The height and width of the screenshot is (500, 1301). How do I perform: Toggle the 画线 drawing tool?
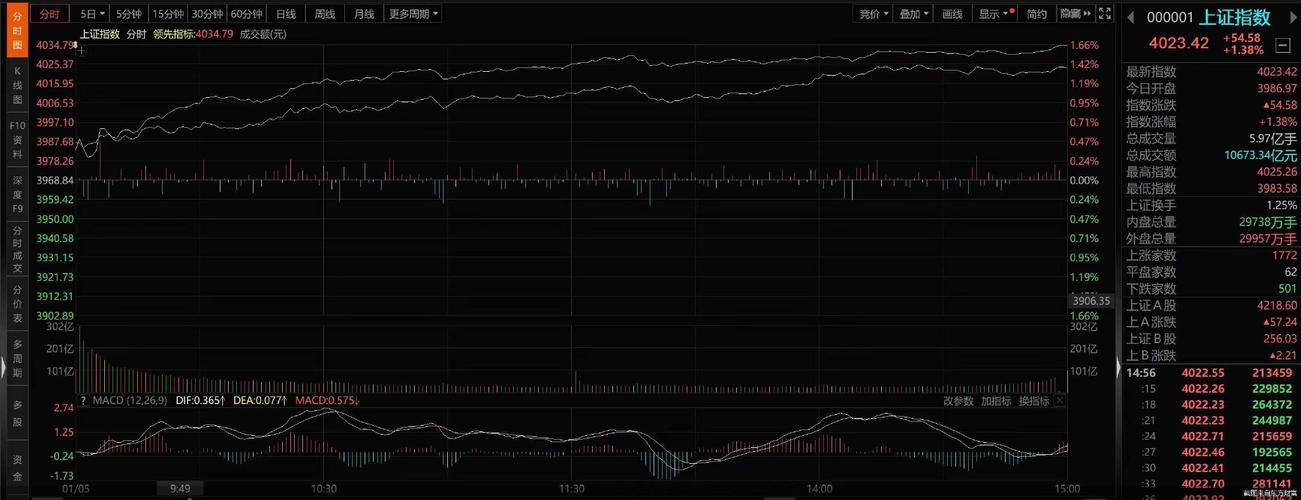tap(951, 14)
